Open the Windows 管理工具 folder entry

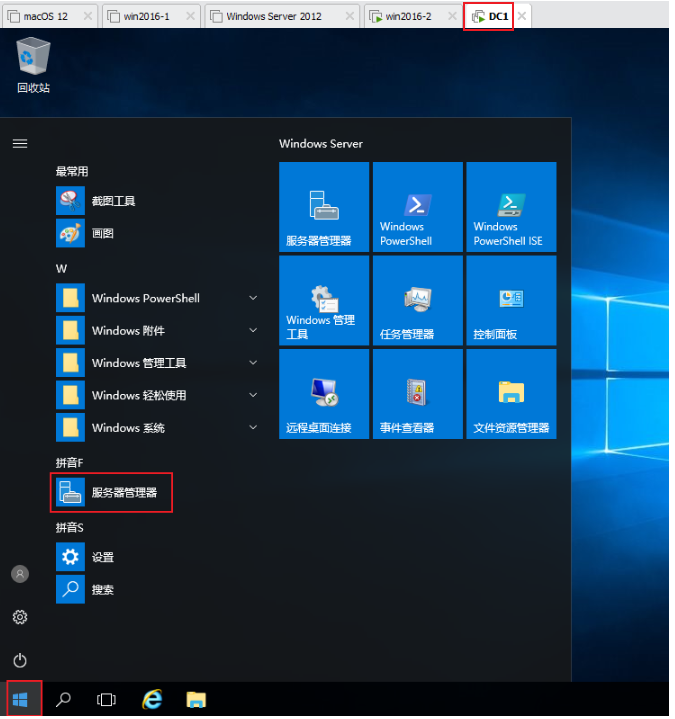(x=158, y=365)
